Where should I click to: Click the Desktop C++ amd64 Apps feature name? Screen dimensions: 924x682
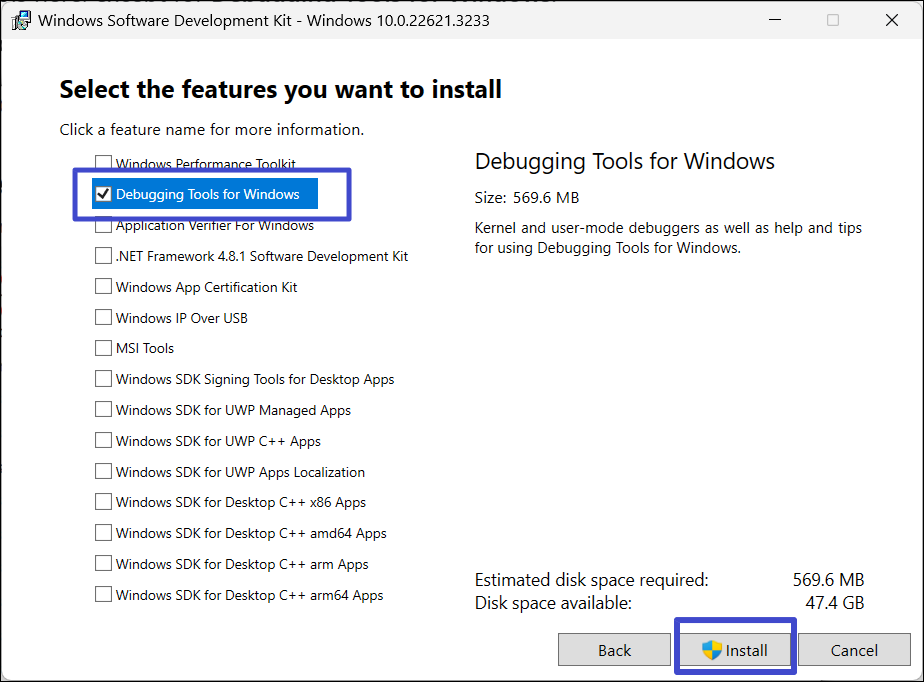coord(251,533)
